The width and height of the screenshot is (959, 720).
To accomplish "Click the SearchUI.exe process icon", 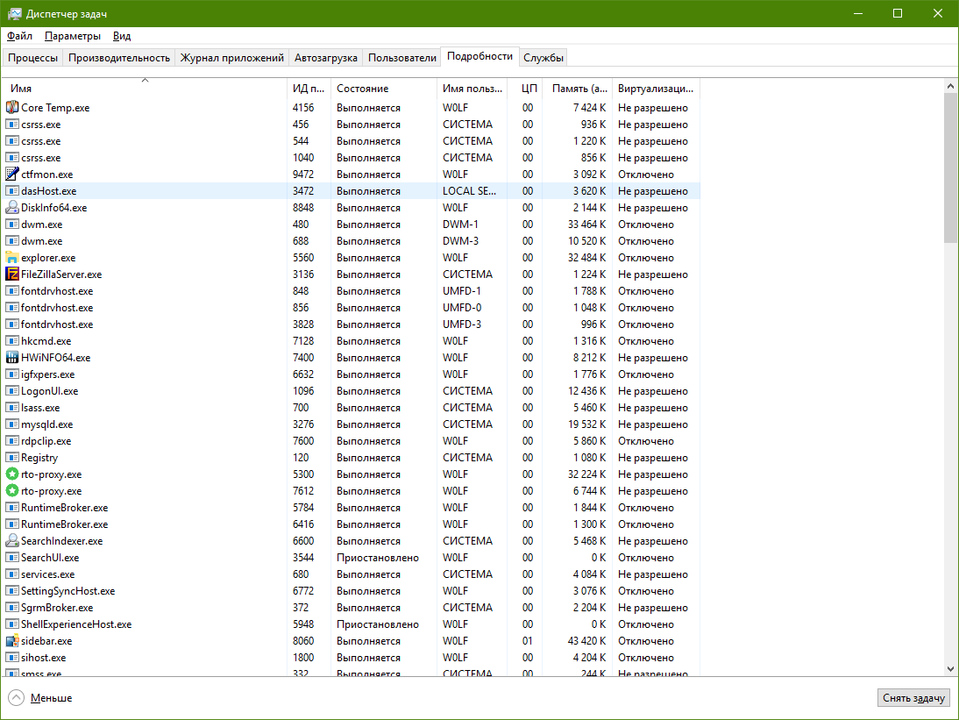I will point(12,557).
